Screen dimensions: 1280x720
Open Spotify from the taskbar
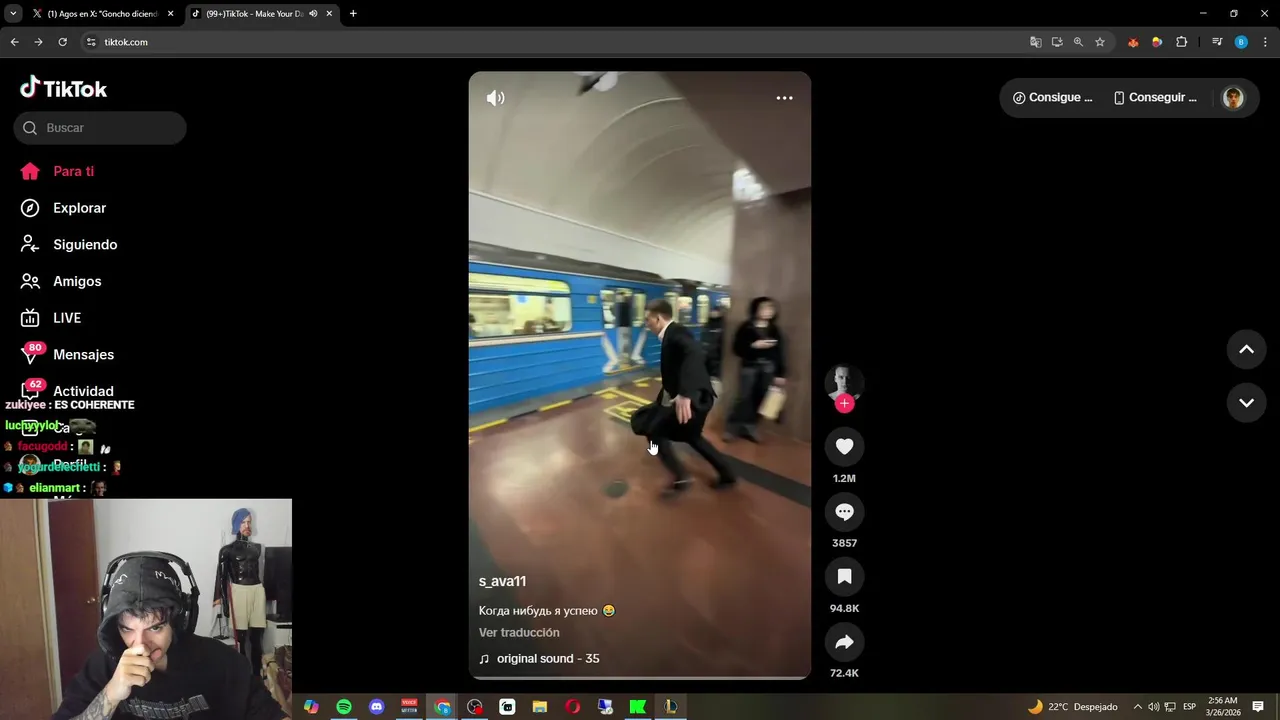(344, 707)
